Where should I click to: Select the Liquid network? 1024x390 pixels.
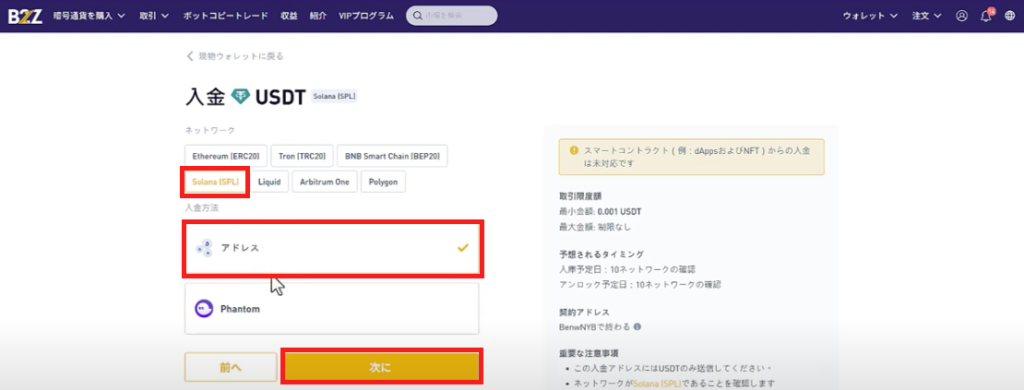269,182
